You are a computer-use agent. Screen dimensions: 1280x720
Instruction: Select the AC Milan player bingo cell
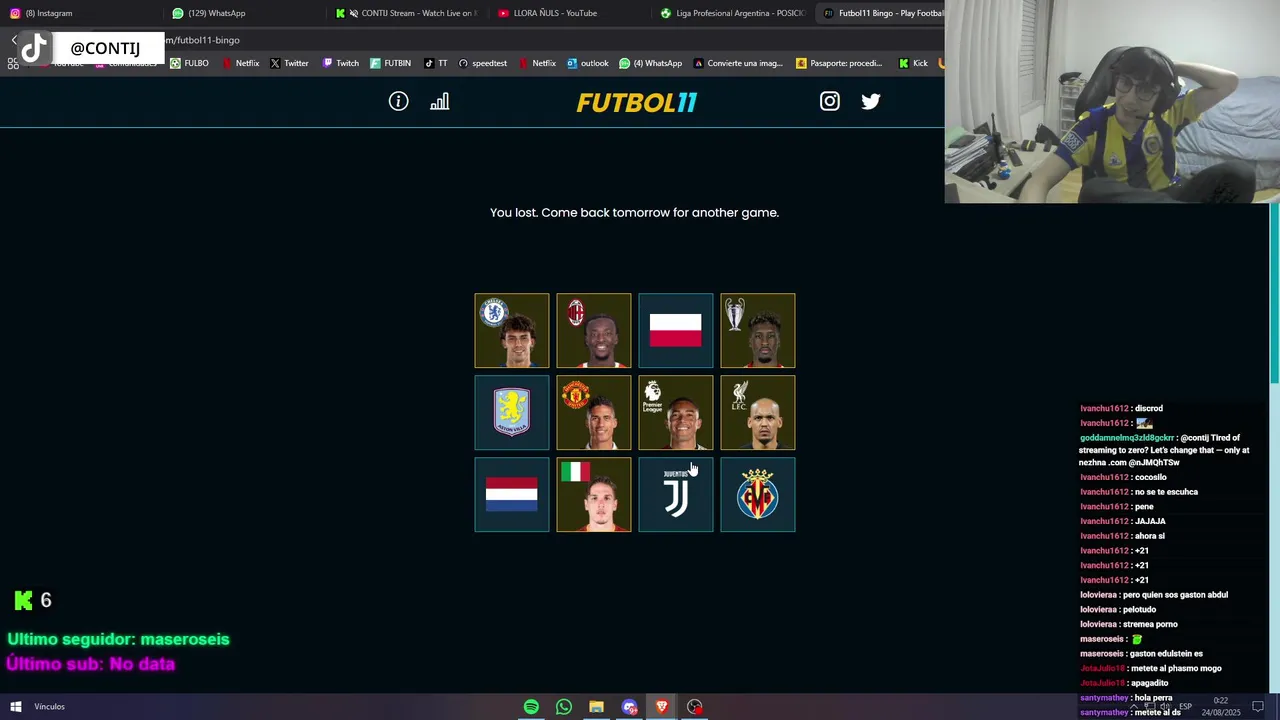594,330
